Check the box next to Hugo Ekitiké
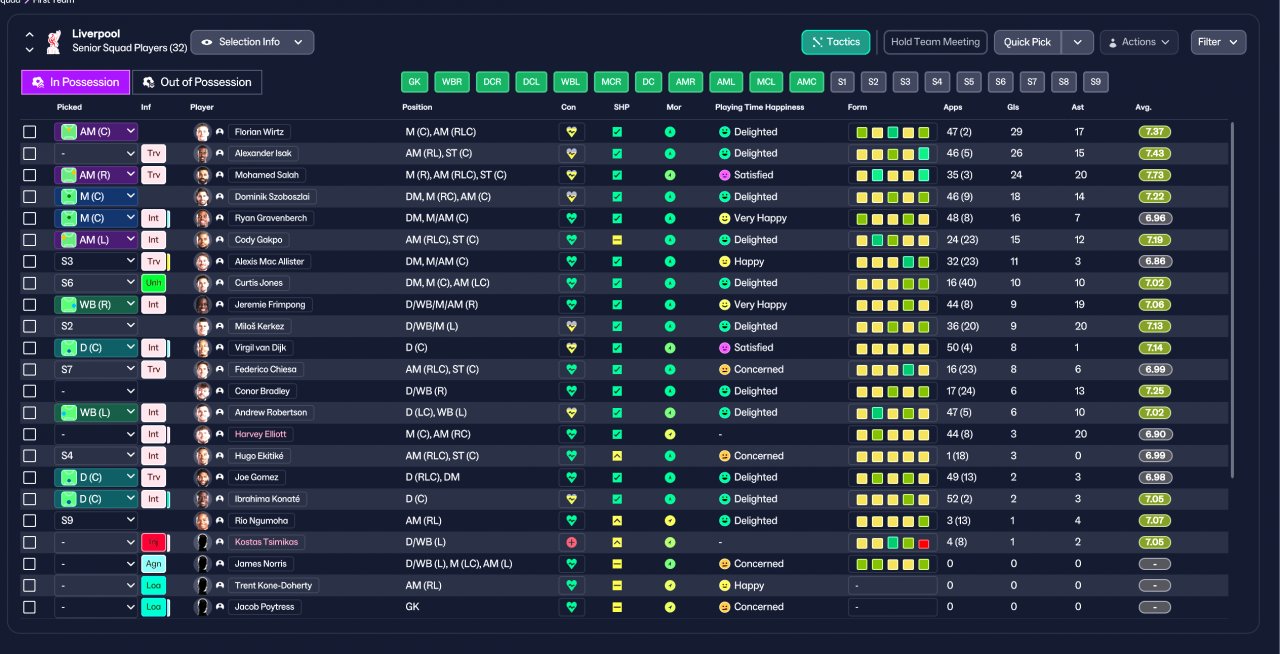 click(30, 456)
